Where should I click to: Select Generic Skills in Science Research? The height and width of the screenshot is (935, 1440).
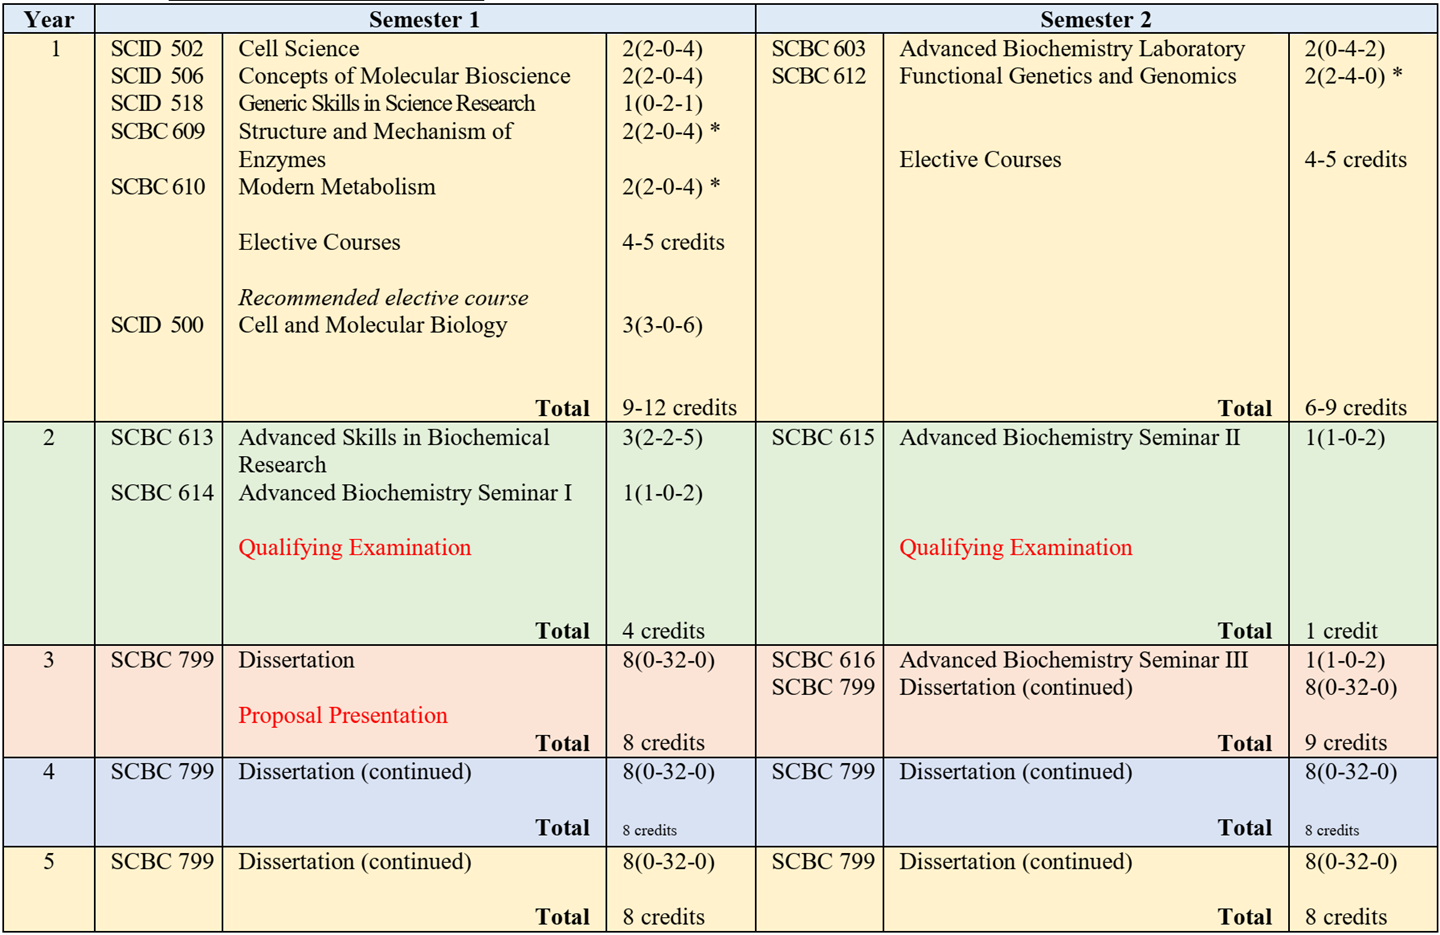(386, 104)
